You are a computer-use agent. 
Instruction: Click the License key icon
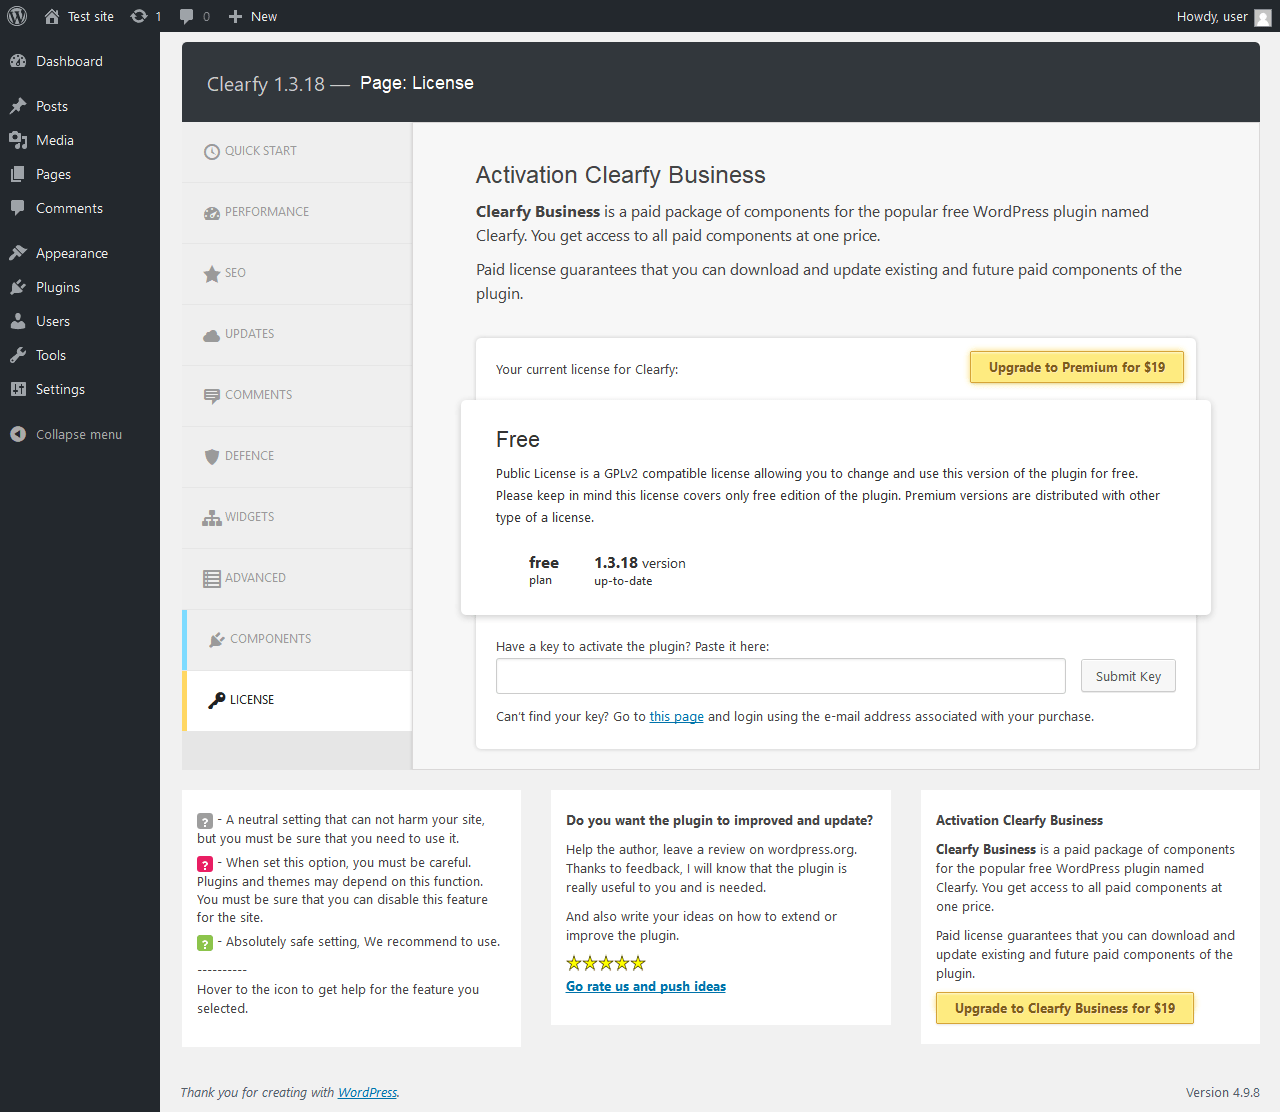click(217, 700)
